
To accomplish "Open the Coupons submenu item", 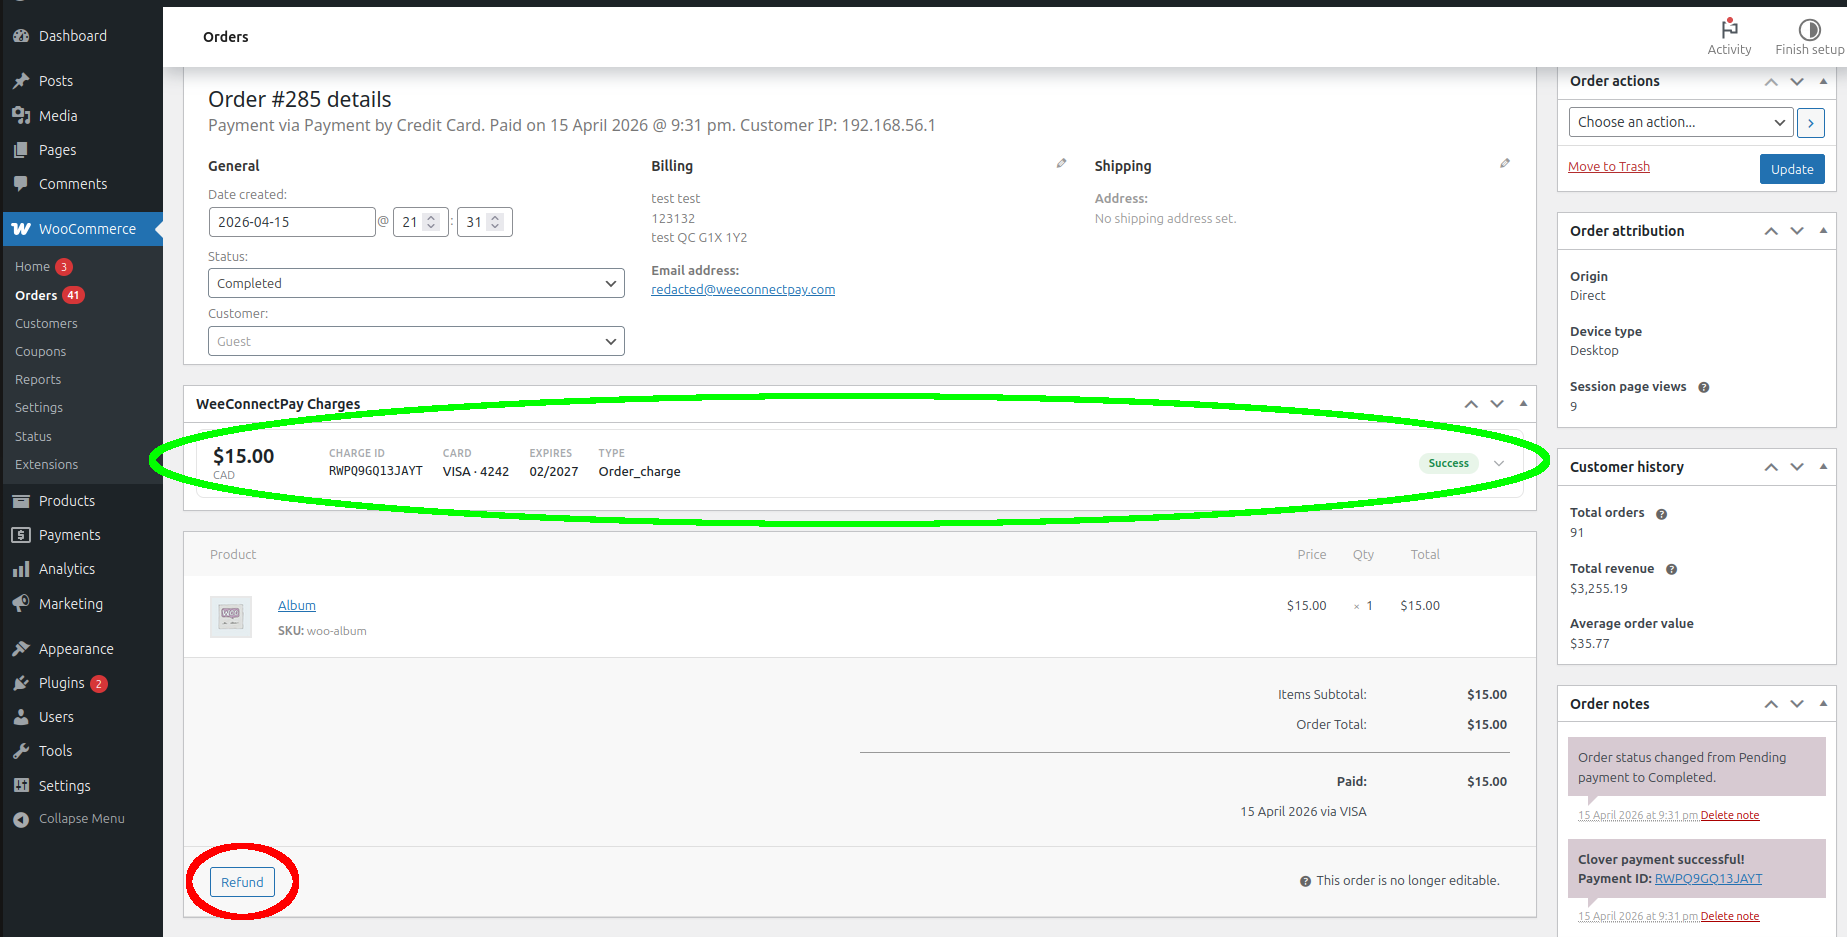I will pyautogui.click(x=41, y=352).
